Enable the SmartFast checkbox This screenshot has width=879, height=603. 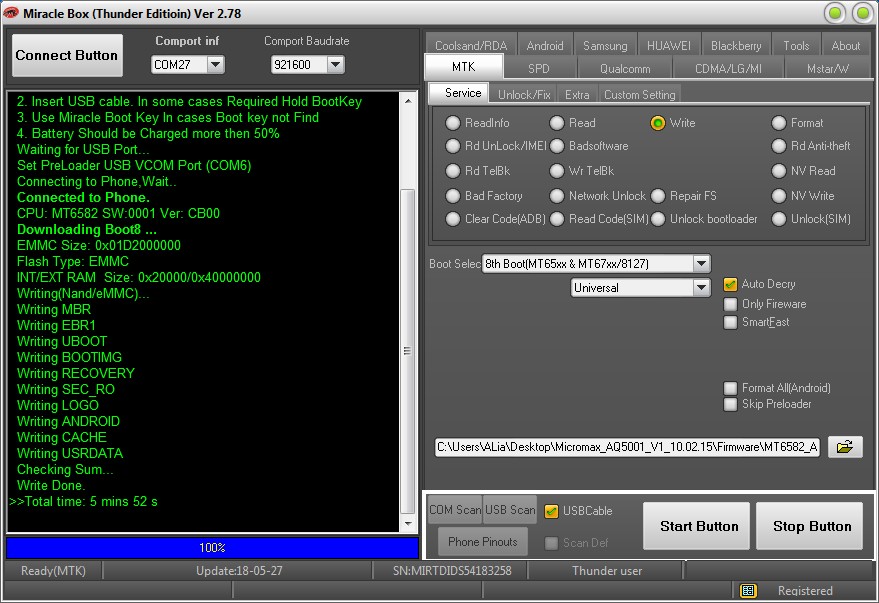730,322
